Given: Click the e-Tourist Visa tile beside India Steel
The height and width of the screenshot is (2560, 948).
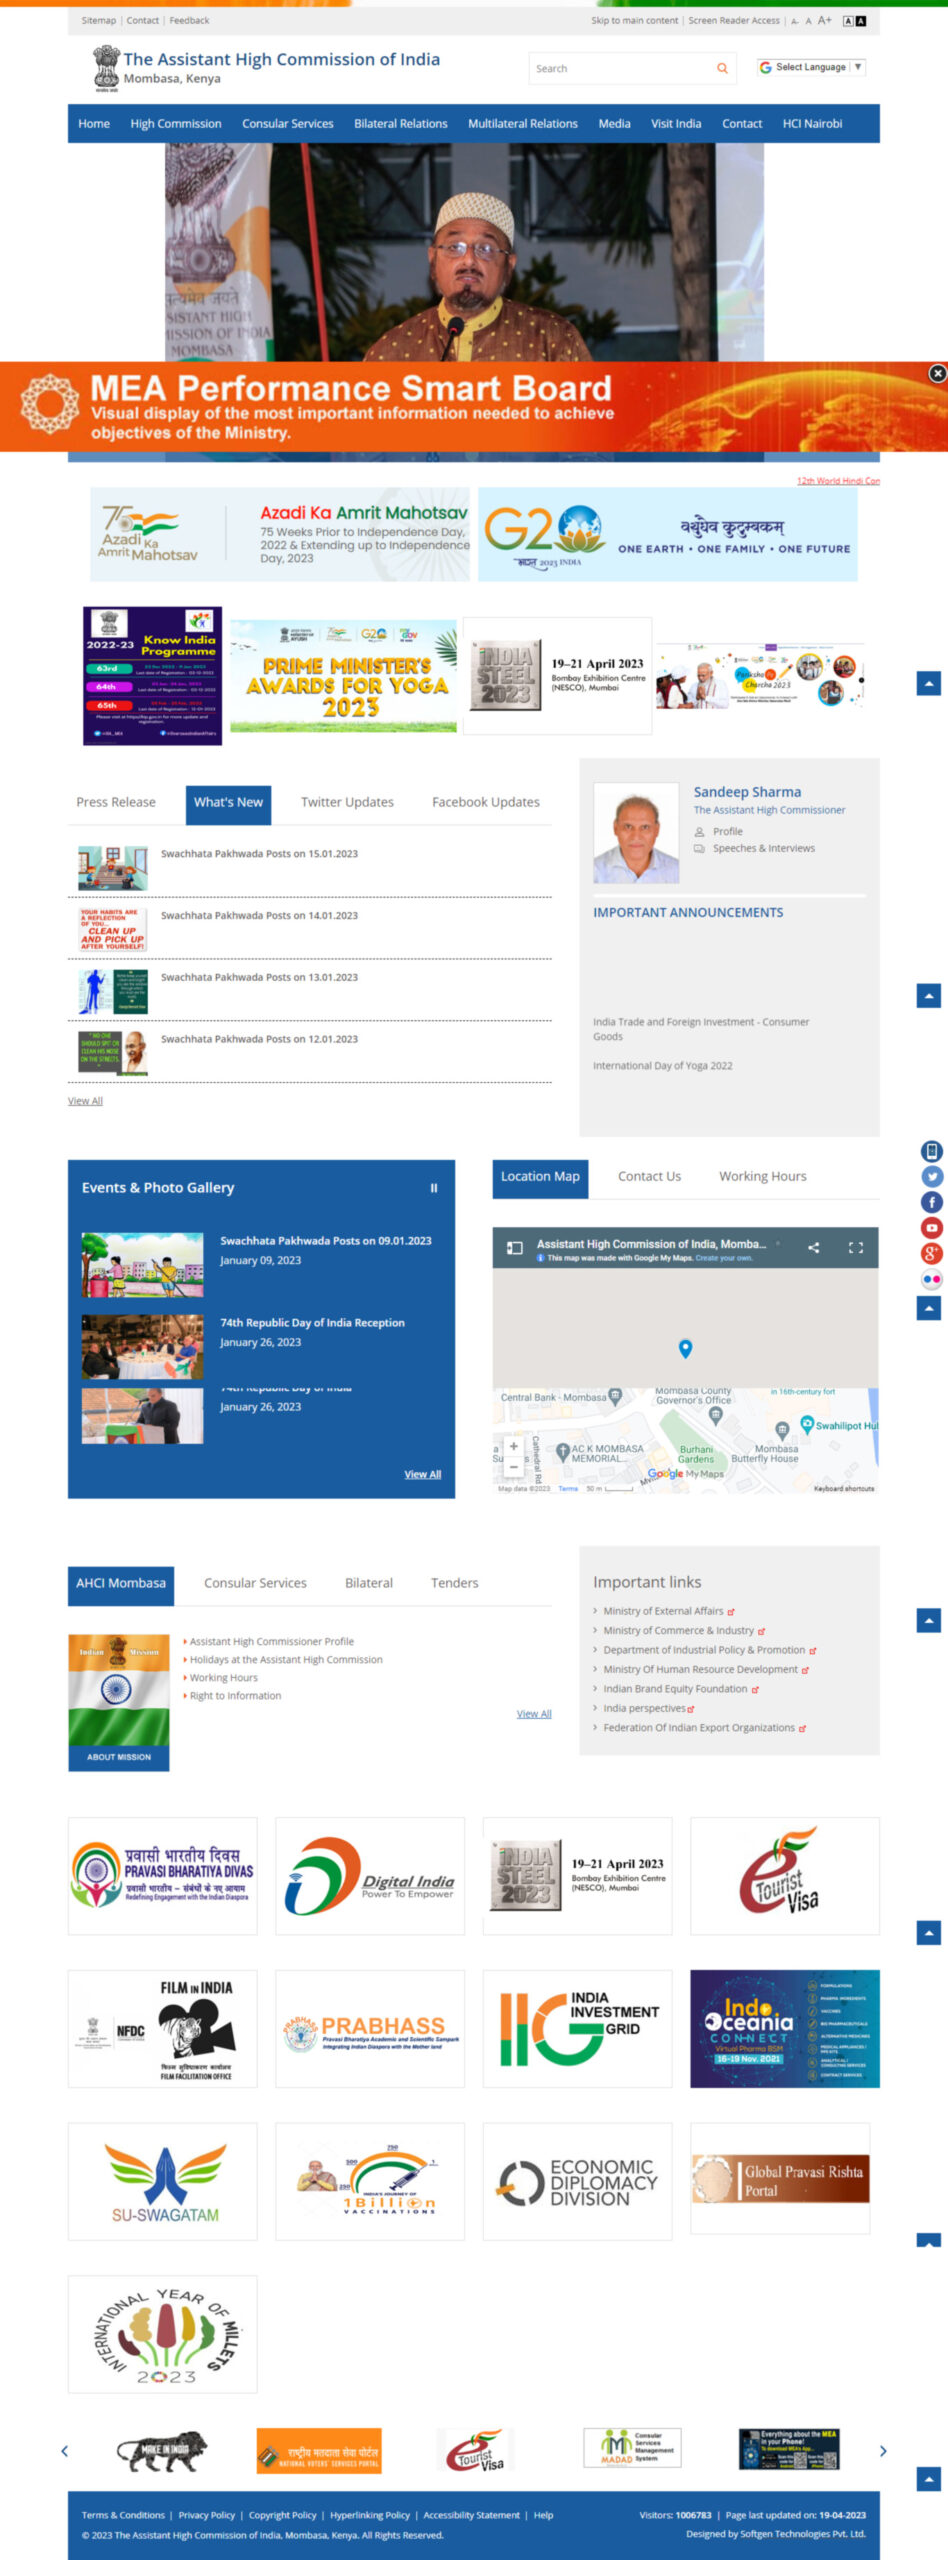Looking at the screenshot, I should click(x=785, y=1876).
